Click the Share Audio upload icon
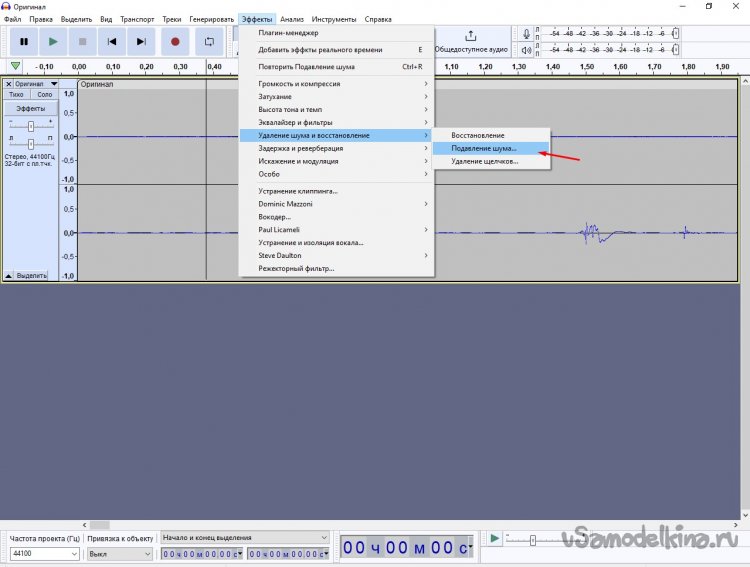 [x=471, y=36]
